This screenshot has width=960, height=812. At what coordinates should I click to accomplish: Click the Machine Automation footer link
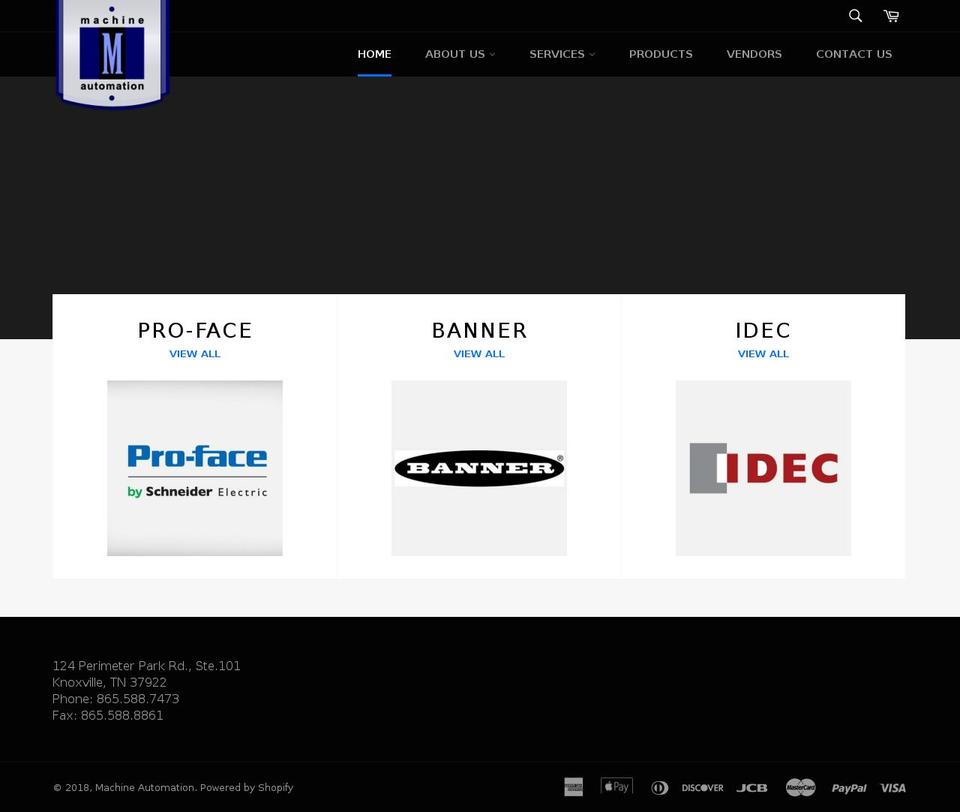pyautogui.click(x=144, y=788)
